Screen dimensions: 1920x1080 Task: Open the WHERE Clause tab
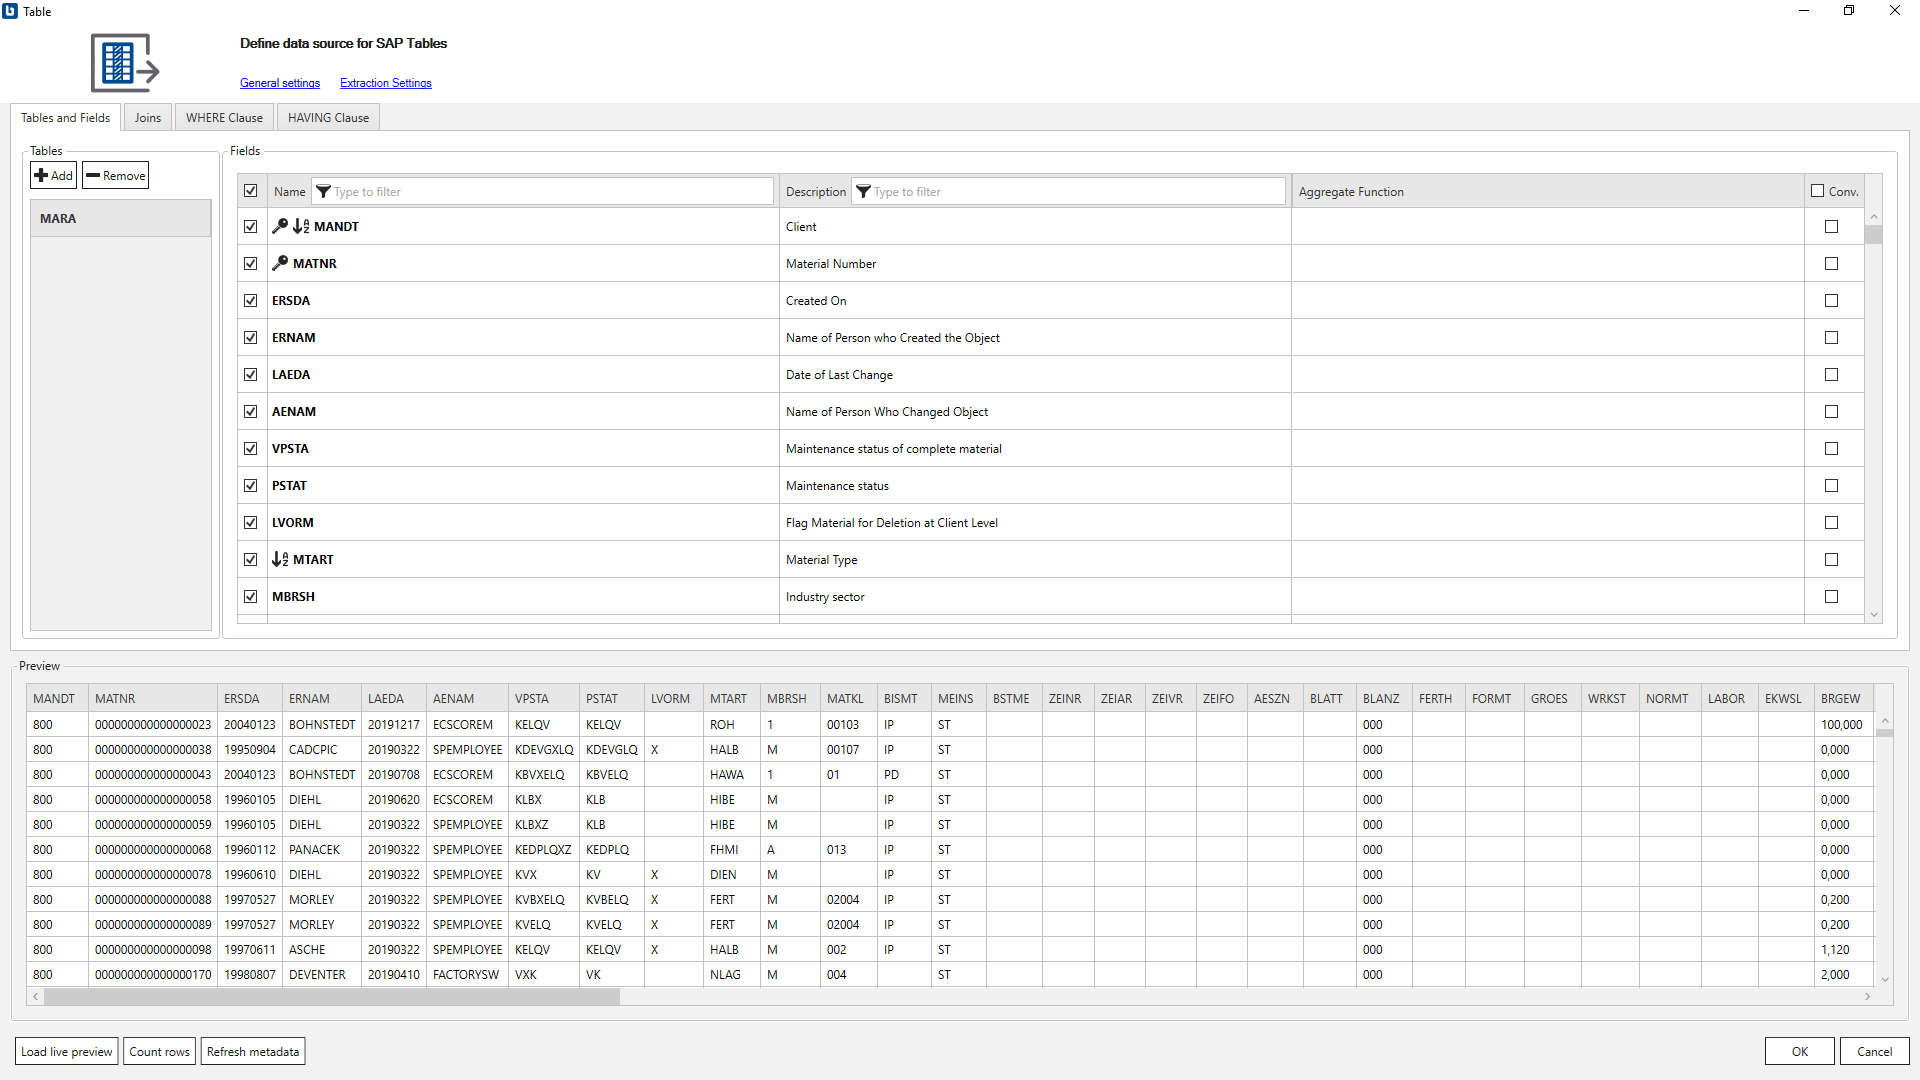tap(223, 117)
